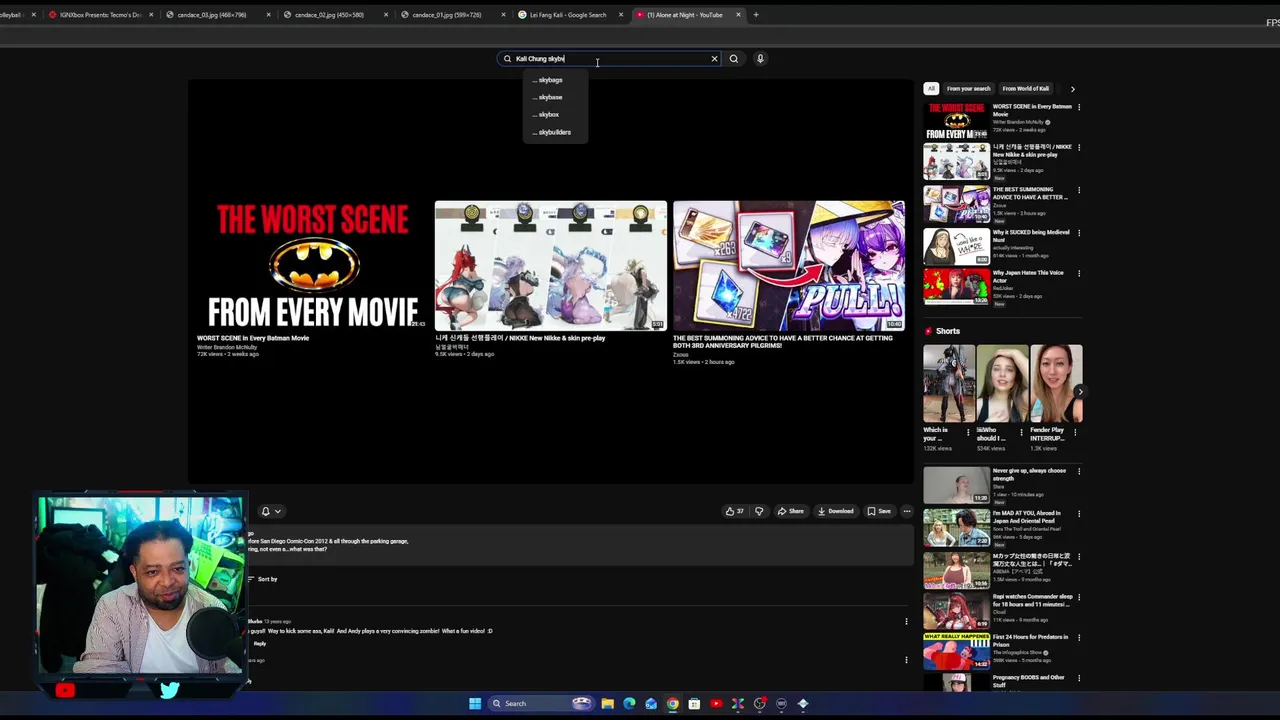The height and width of the screenshot is (720, 1280).
Task: Open 'Fender Play INTERRUP...' short
Action: point(1056,383)
